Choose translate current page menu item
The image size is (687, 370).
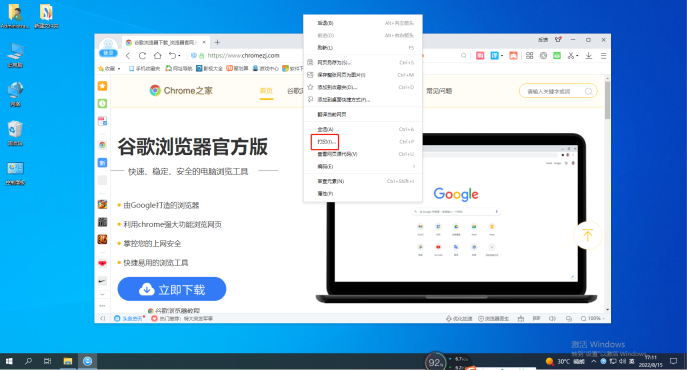363,114
